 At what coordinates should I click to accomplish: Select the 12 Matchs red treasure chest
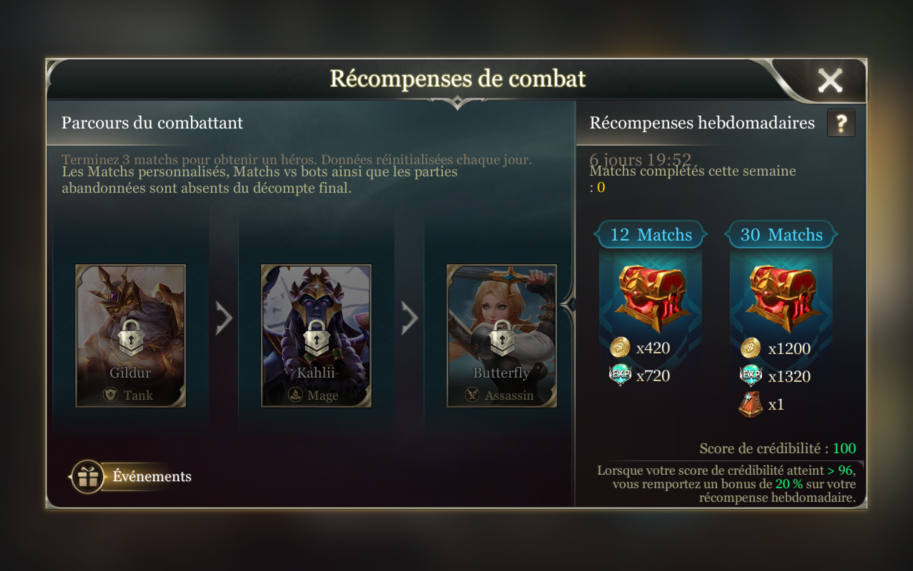click(x=651, y=297)
